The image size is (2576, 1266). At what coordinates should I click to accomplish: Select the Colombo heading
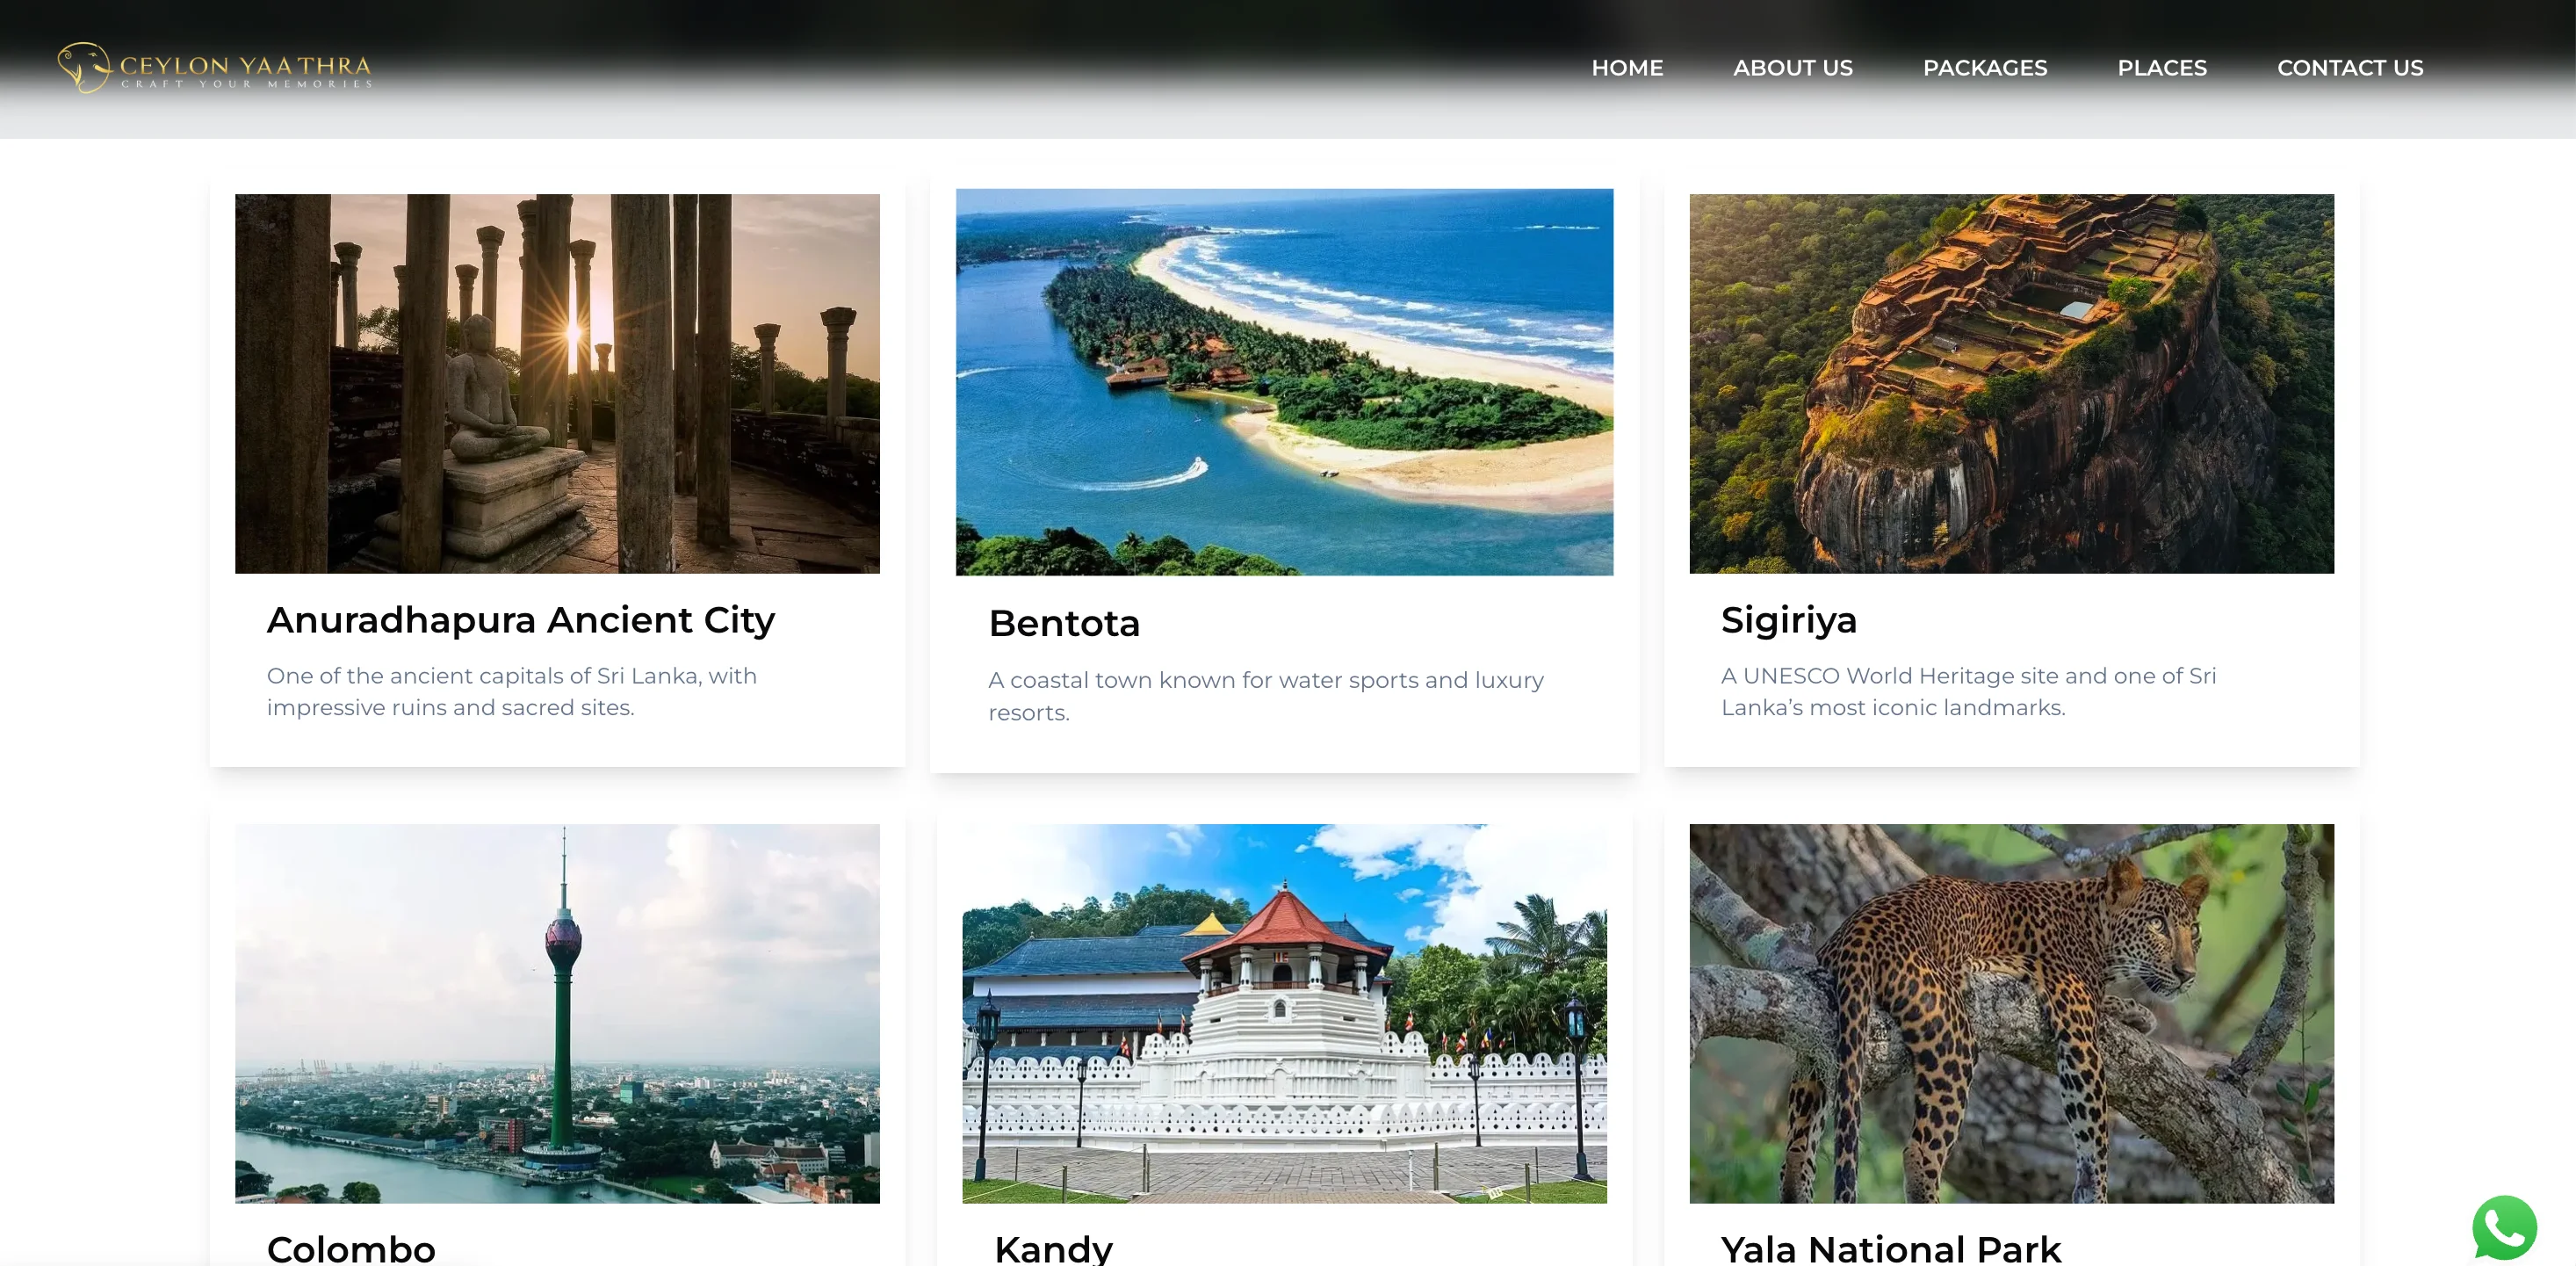tap(351, 1248)
